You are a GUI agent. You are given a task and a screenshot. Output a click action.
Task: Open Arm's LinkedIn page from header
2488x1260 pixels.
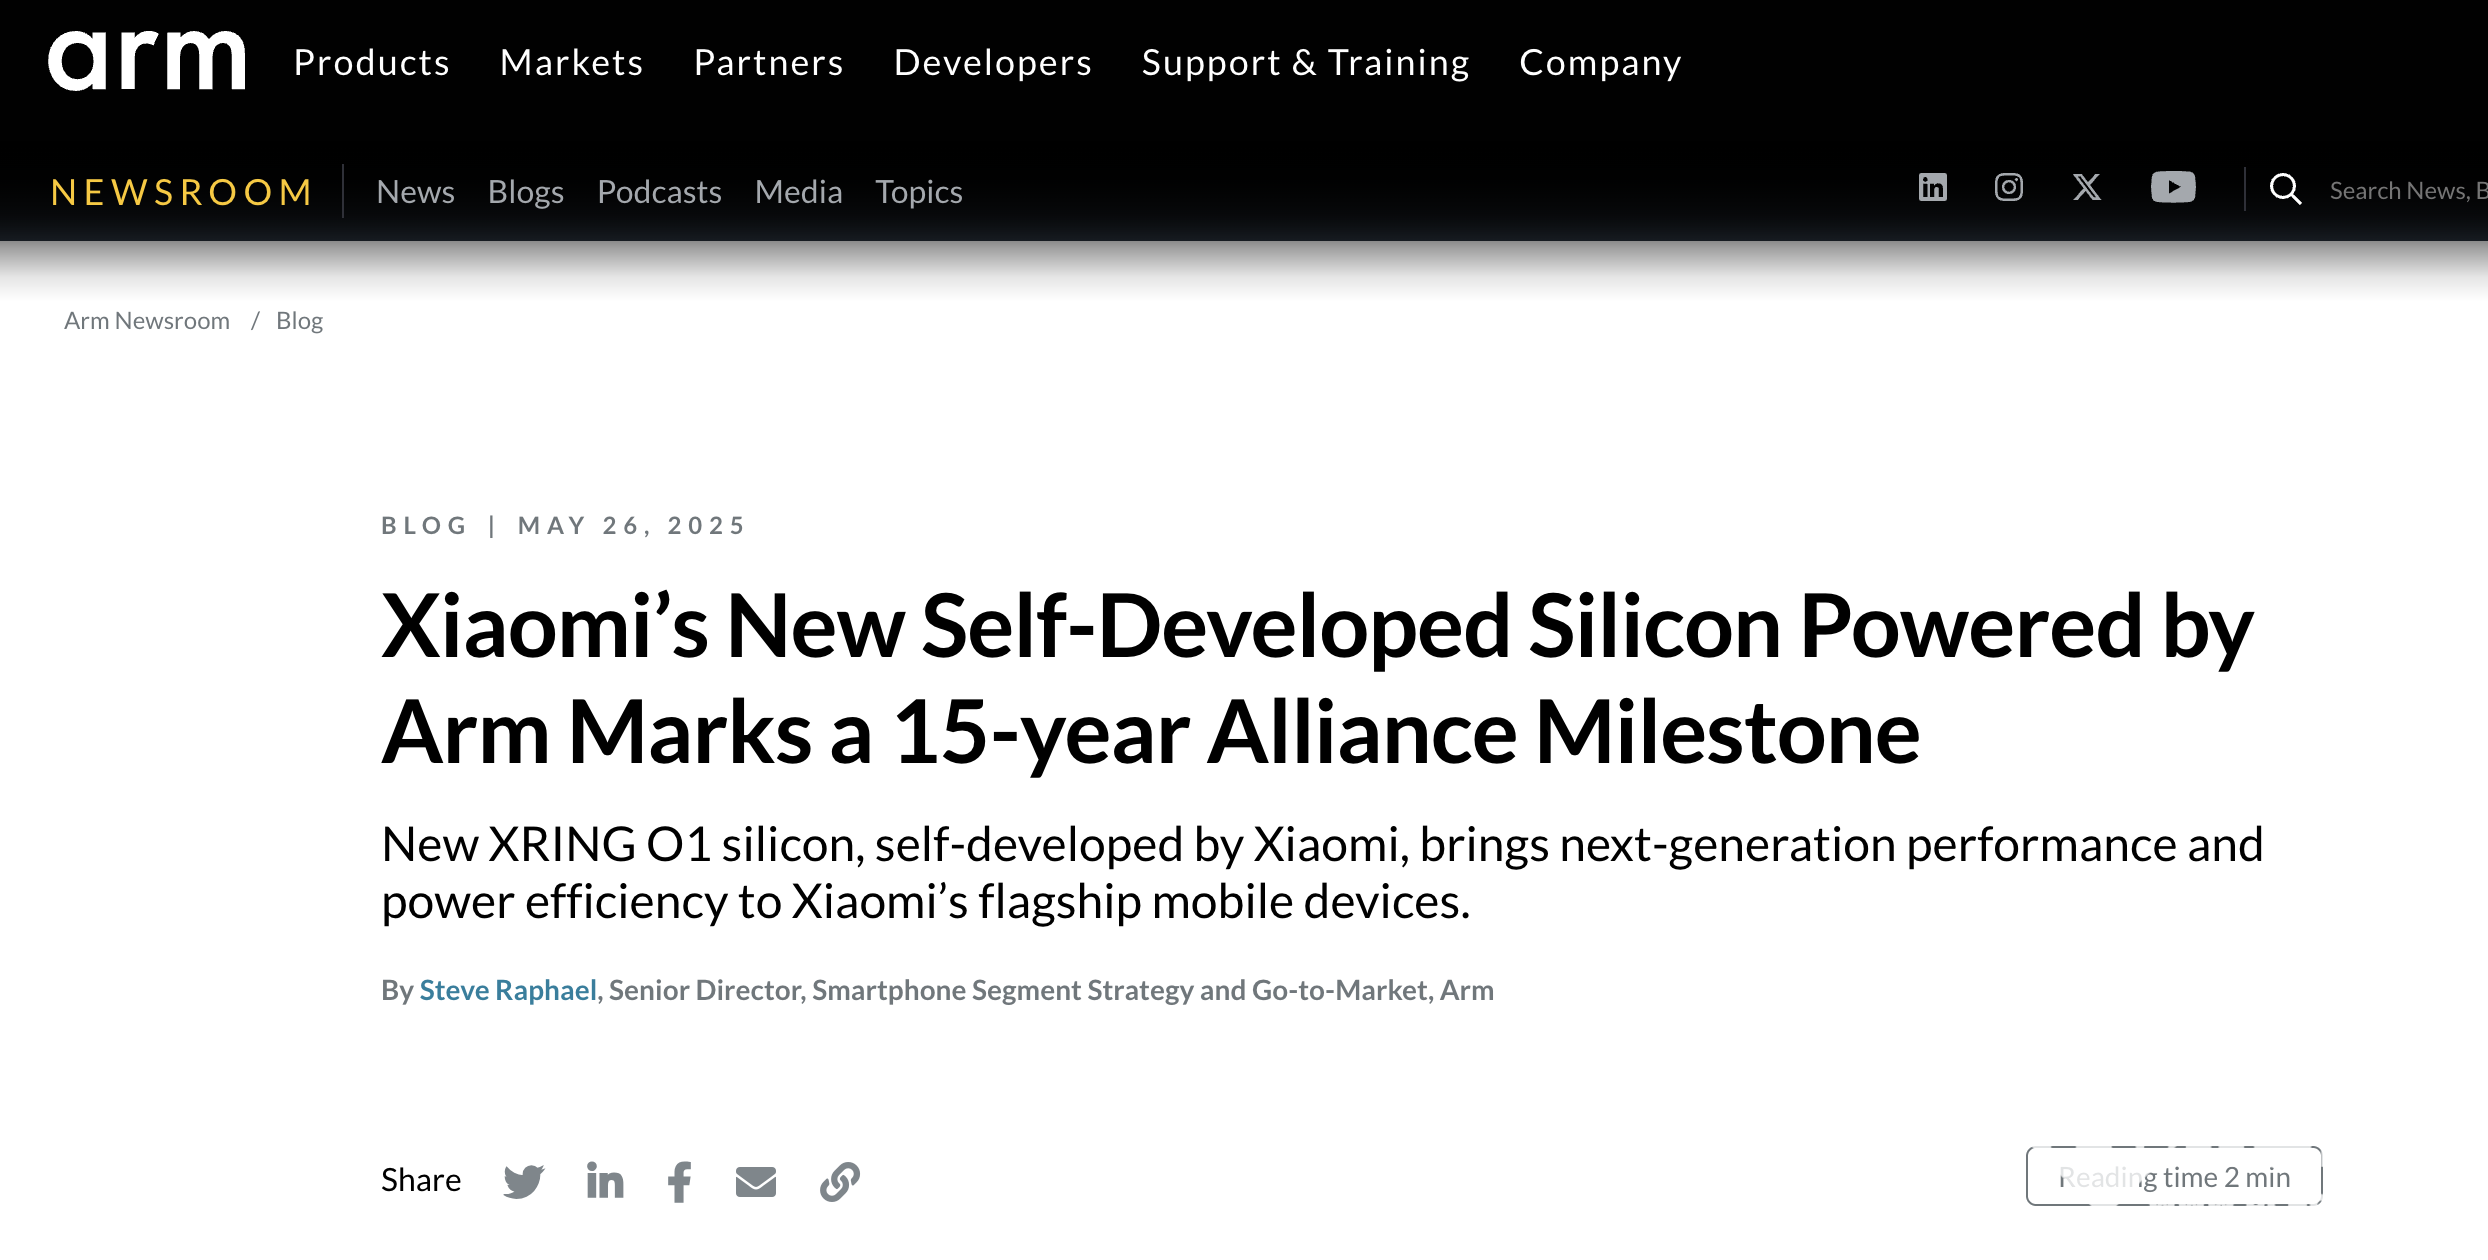tap(1932, 188)
